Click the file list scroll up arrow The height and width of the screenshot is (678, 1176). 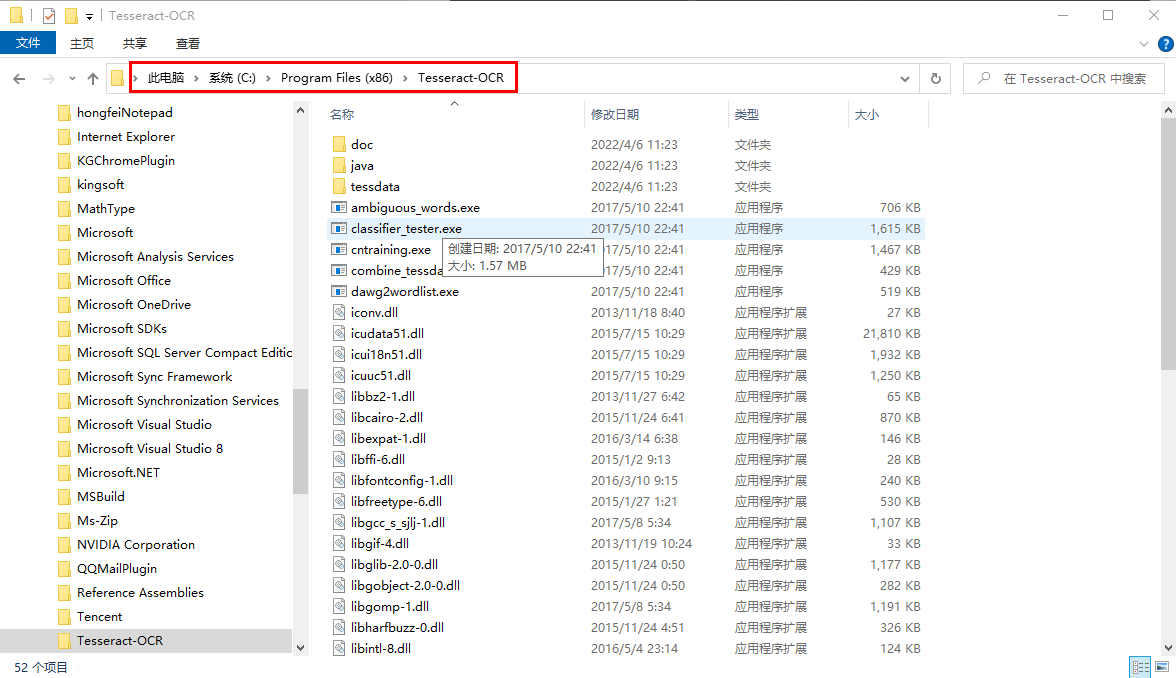point(1168,110)
